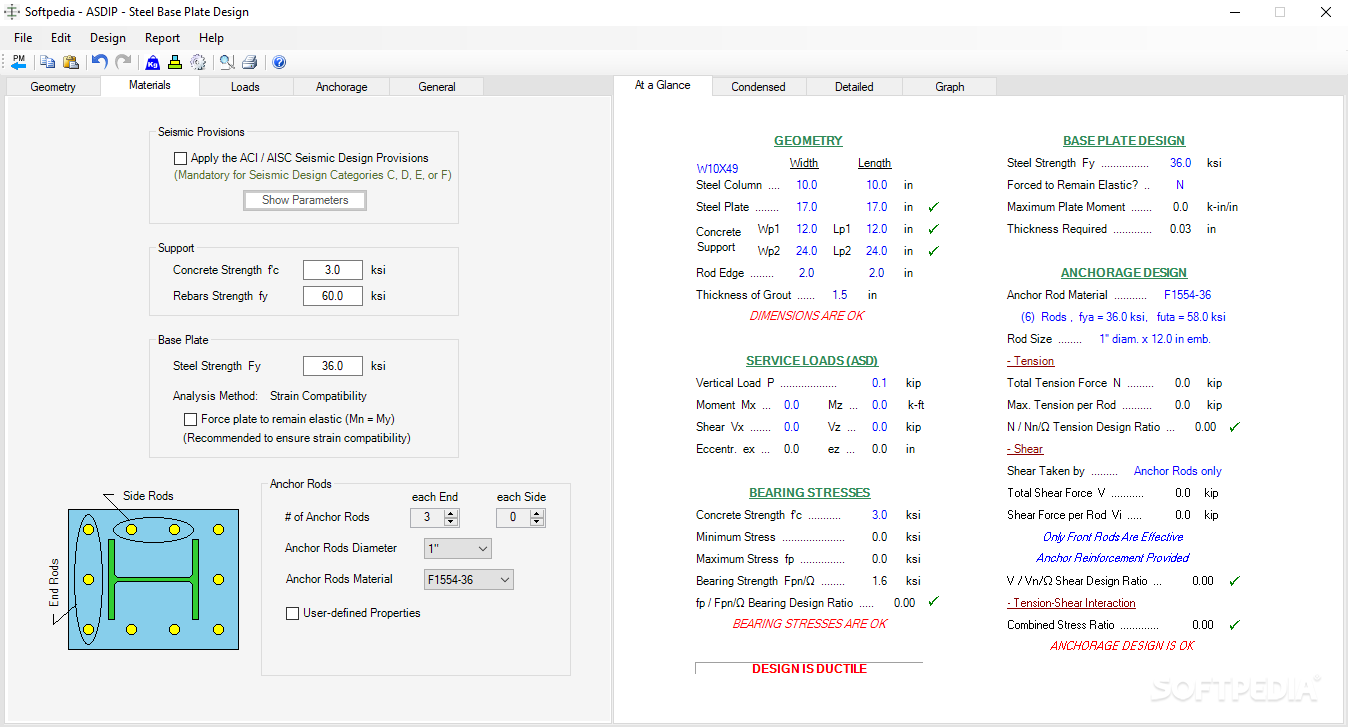
Task: Click the W10X49 column label
Action: 717,169
